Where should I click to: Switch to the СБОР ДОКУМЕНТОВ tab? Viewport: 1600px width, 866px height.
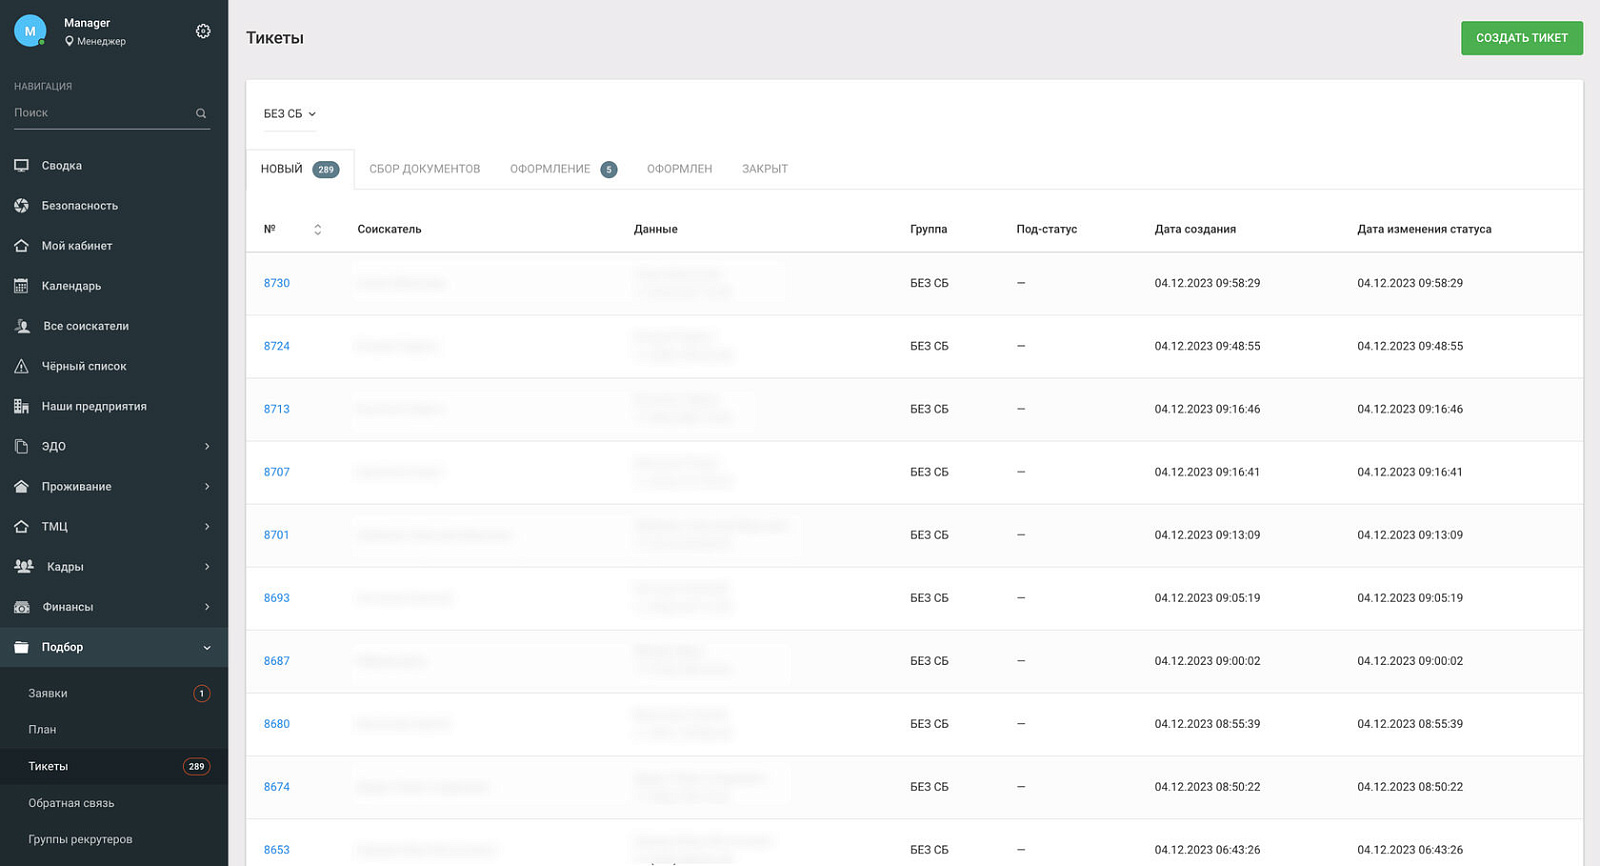pos(425,169)
